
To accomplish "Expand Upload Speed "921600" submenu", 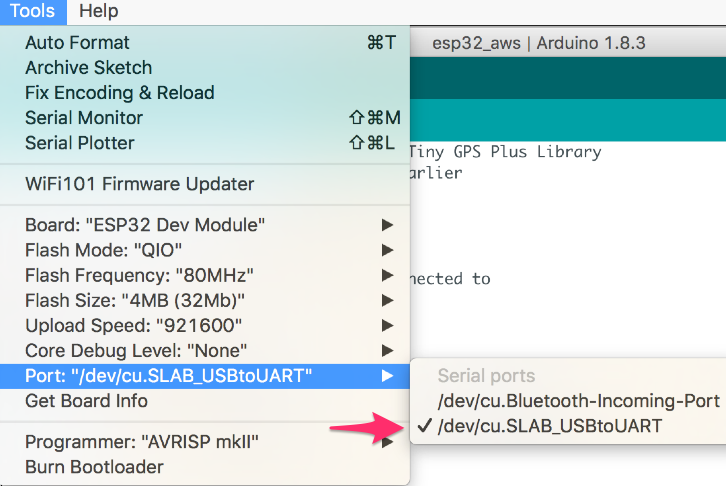I will (205, 325).
